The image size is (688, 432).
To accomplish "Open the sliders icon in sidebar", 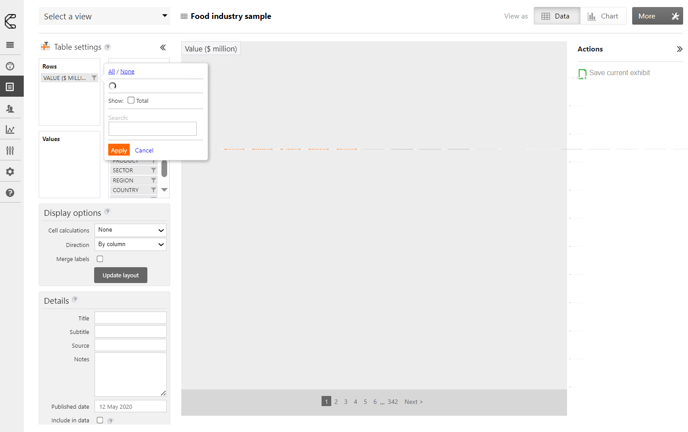I will click(x=10, y=151).
